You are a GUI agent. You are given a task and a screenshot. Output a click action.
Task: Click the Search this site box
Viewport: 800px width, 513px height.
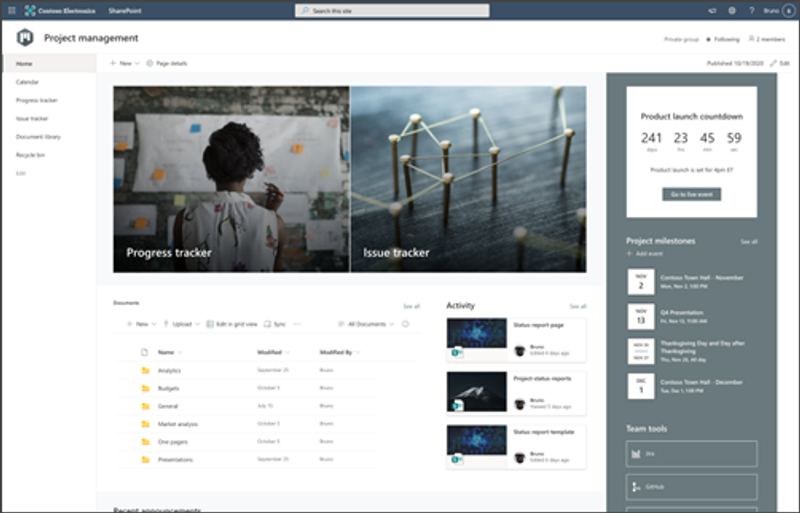click(392, 10)
